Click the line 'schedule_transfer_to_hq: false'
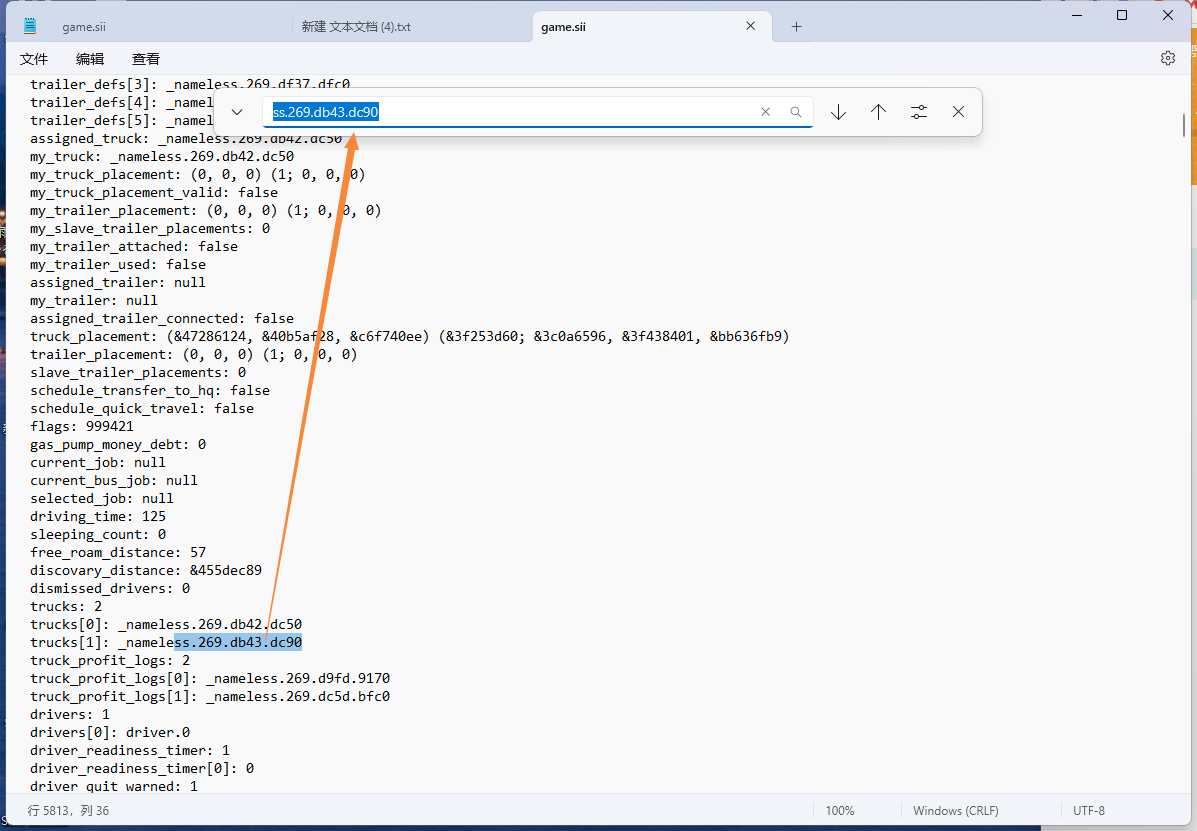 (150, 391)
